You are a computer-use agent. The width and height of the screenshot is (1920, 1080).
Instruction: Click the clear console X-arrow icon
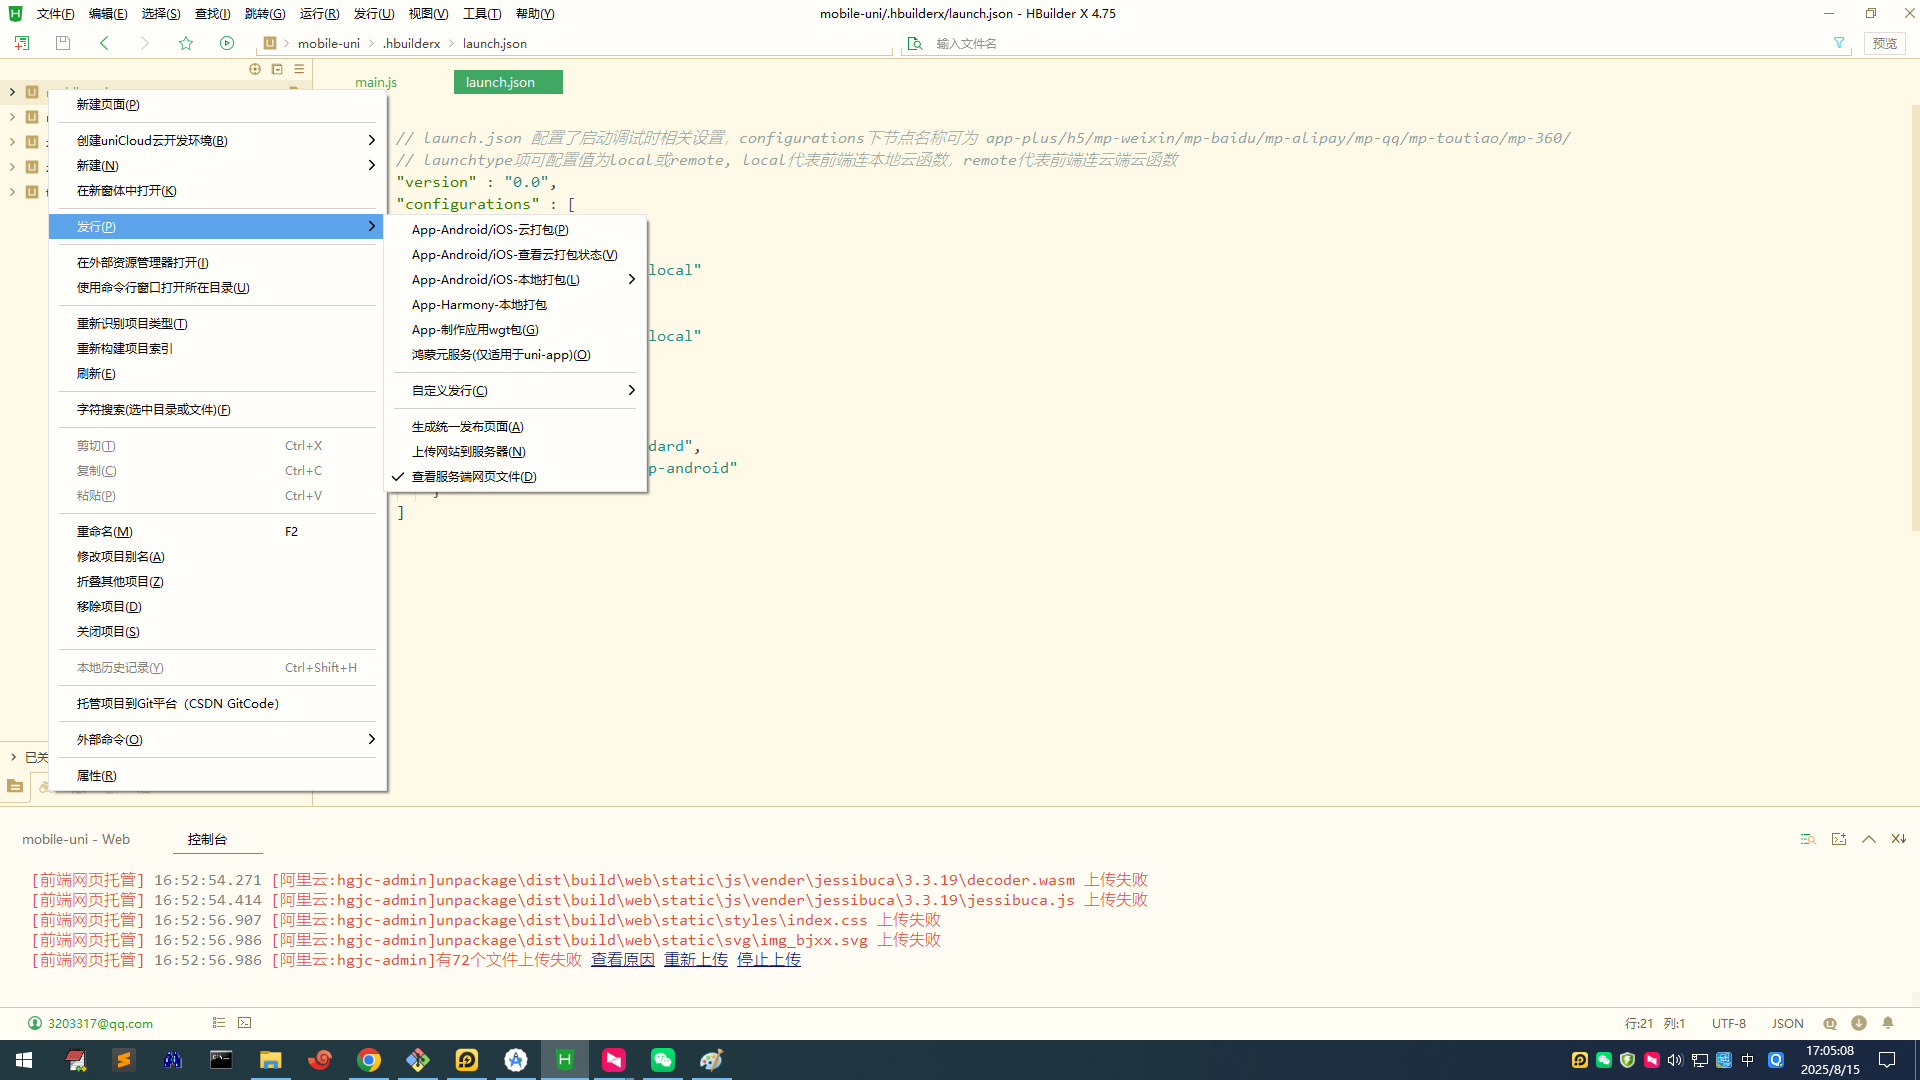pyautogui.click(x=1899, y=839)
